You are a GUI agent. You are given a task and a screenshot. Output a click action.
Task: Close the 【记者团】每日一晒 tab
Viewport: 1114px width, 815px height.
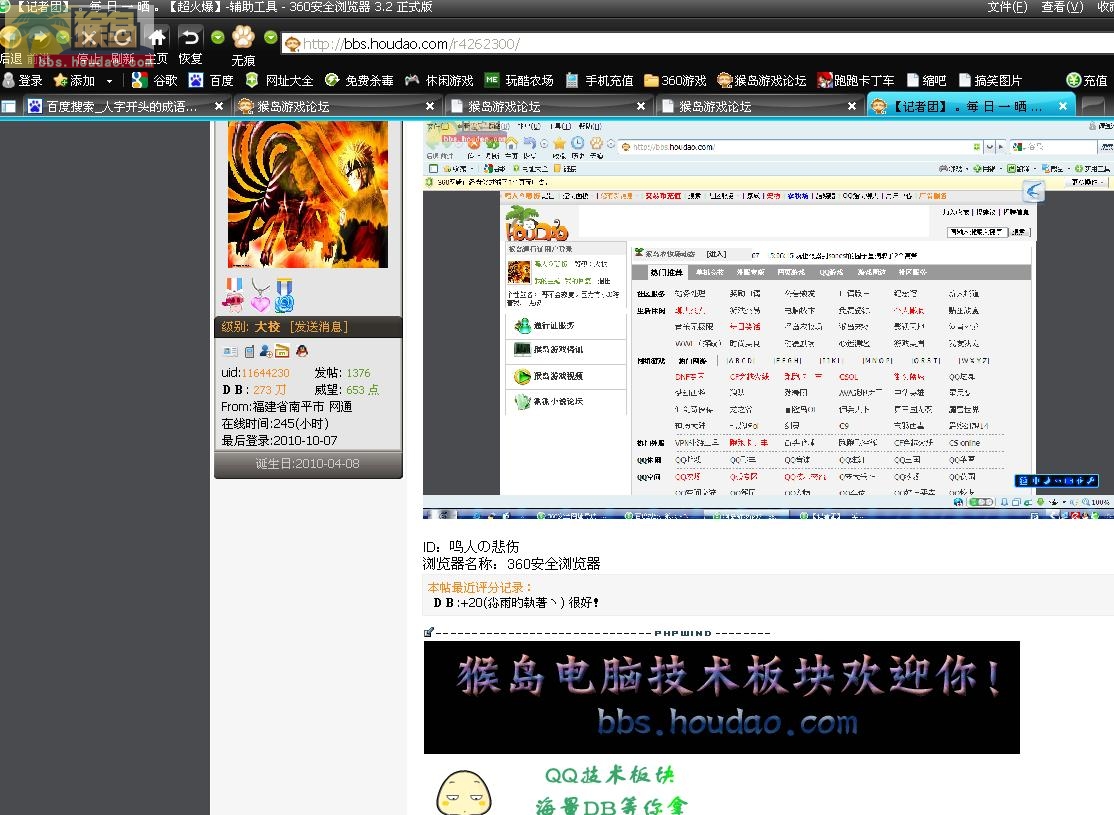pyautogui.click(x=1063, y=107)
